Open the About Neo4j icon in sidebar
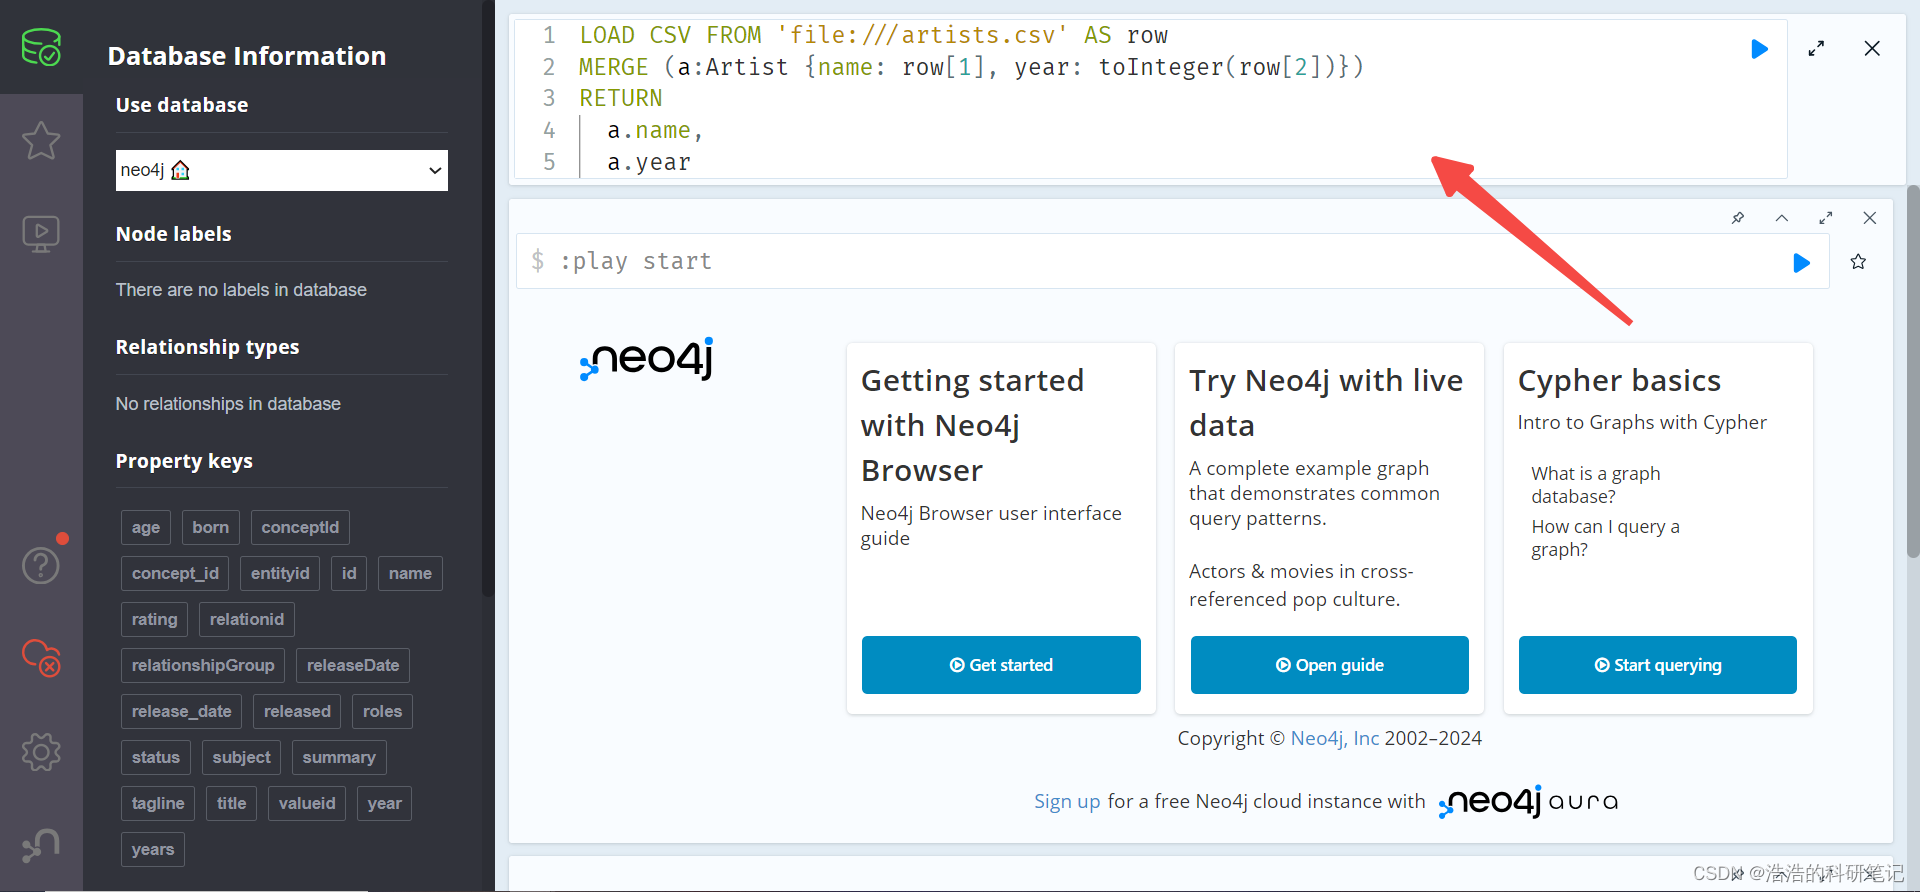This screenshot has height=892, width=1920. point(41,845)
